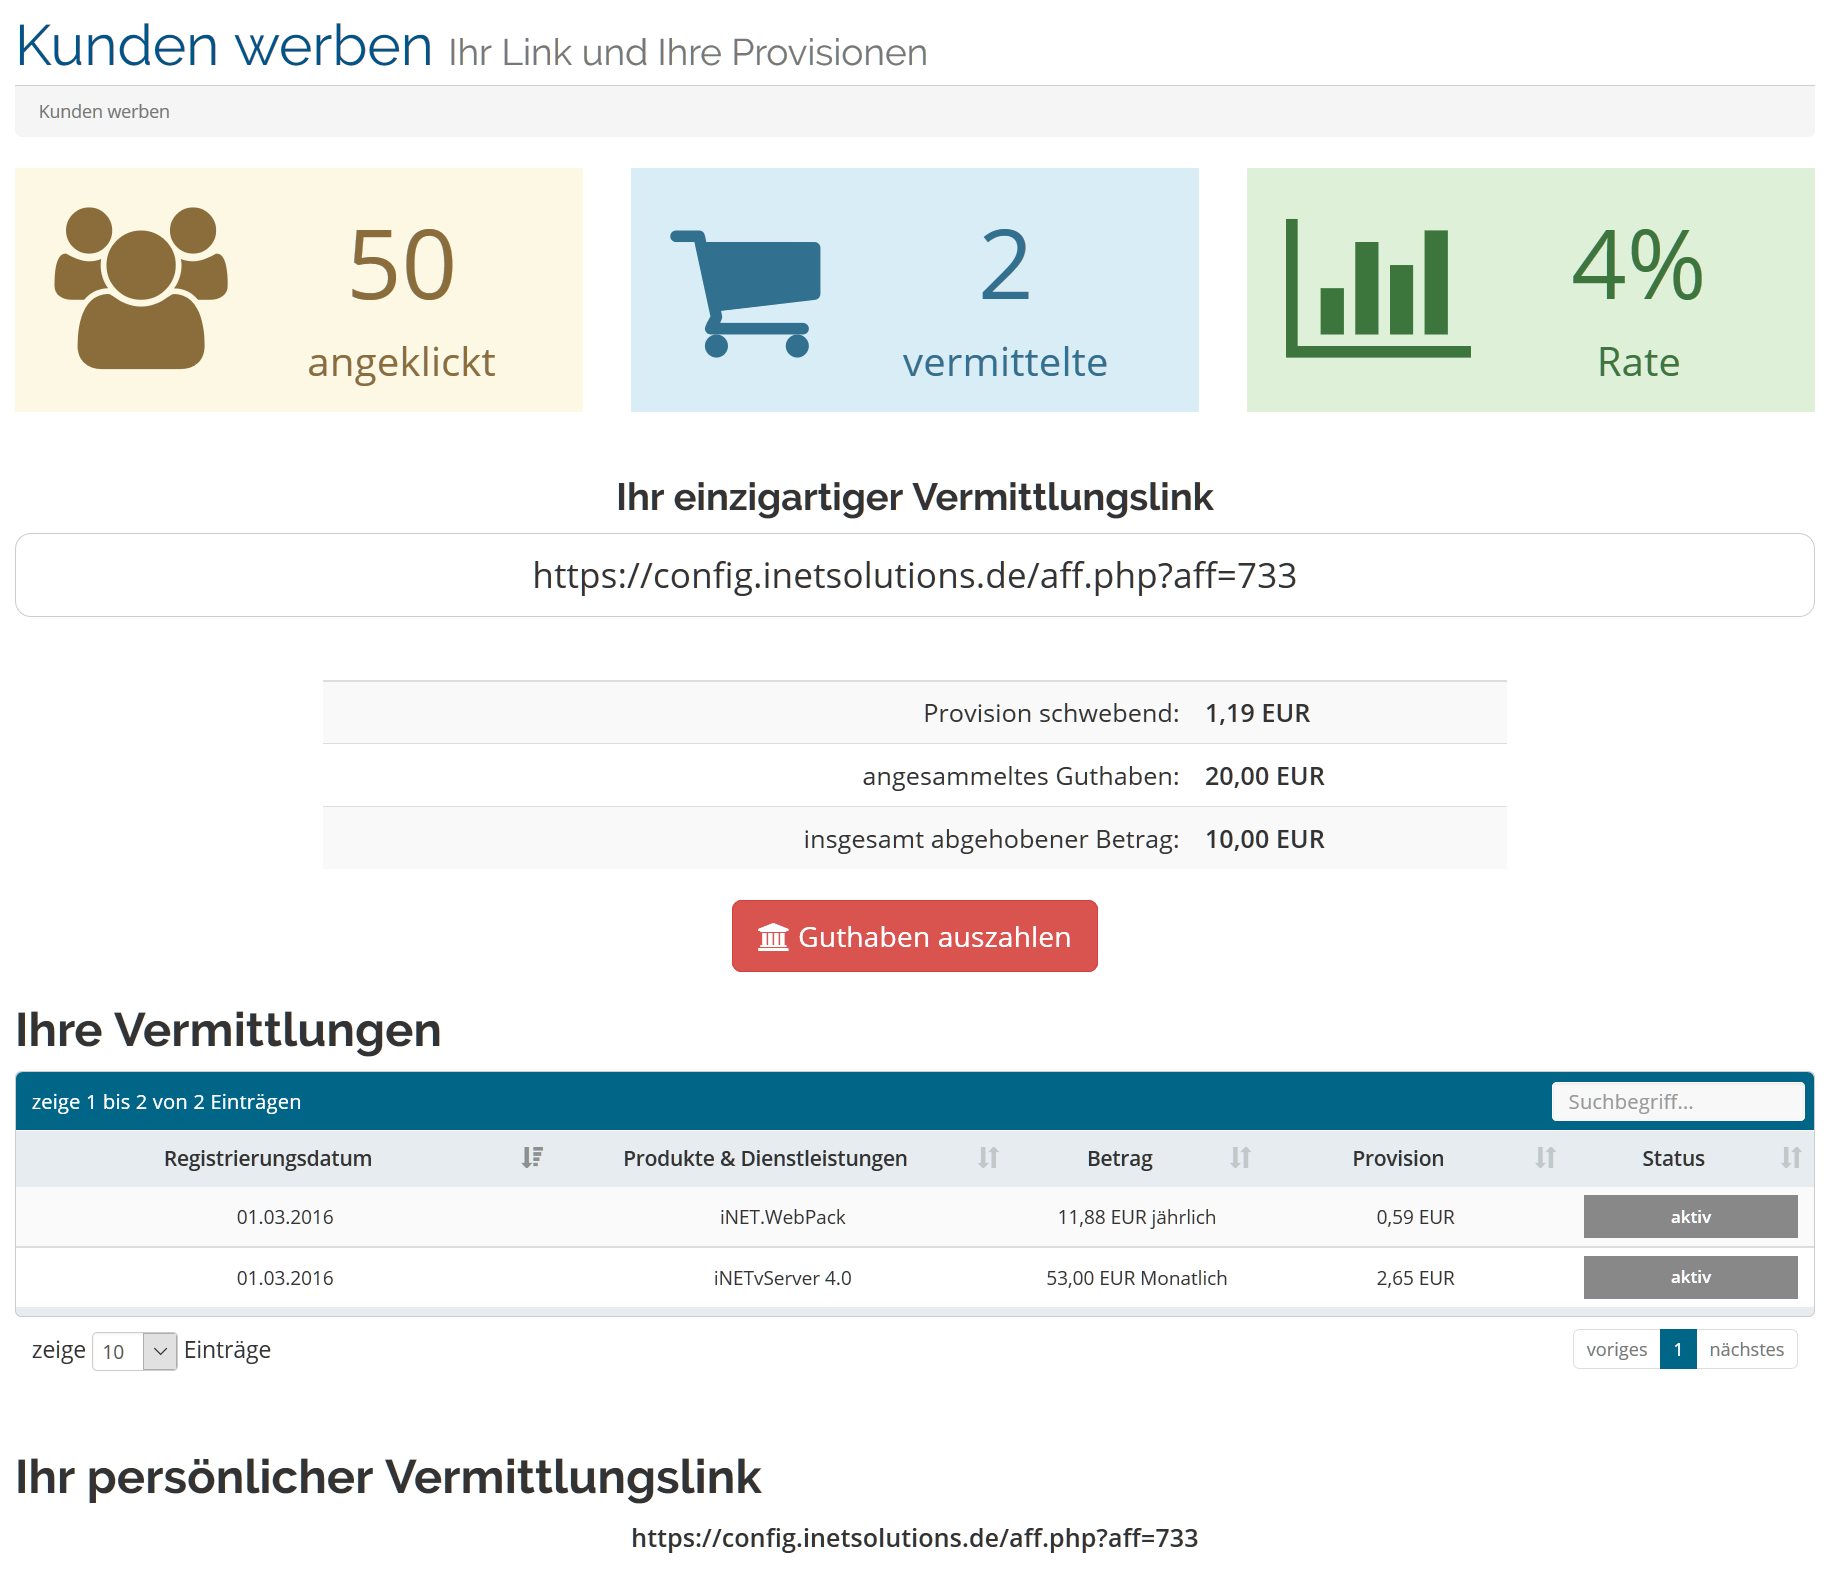Click the Produkte & Dienstleistungen header
Viewport: 1831px width, 1575px height.
coord(765,1158)
